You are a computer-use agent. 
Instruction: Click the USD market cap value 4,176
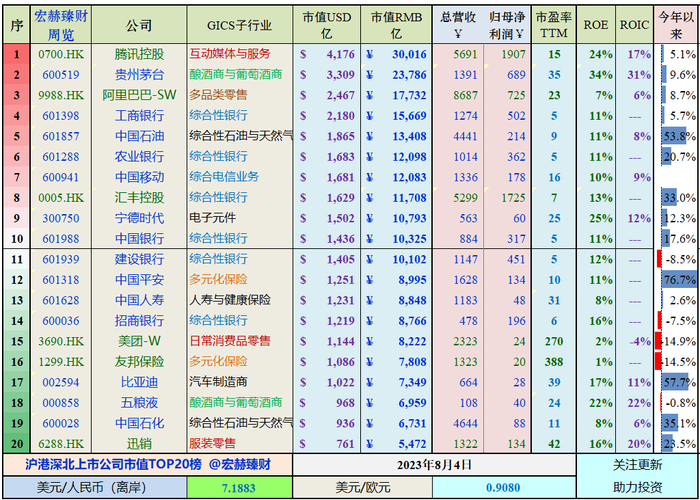(340, 55)
